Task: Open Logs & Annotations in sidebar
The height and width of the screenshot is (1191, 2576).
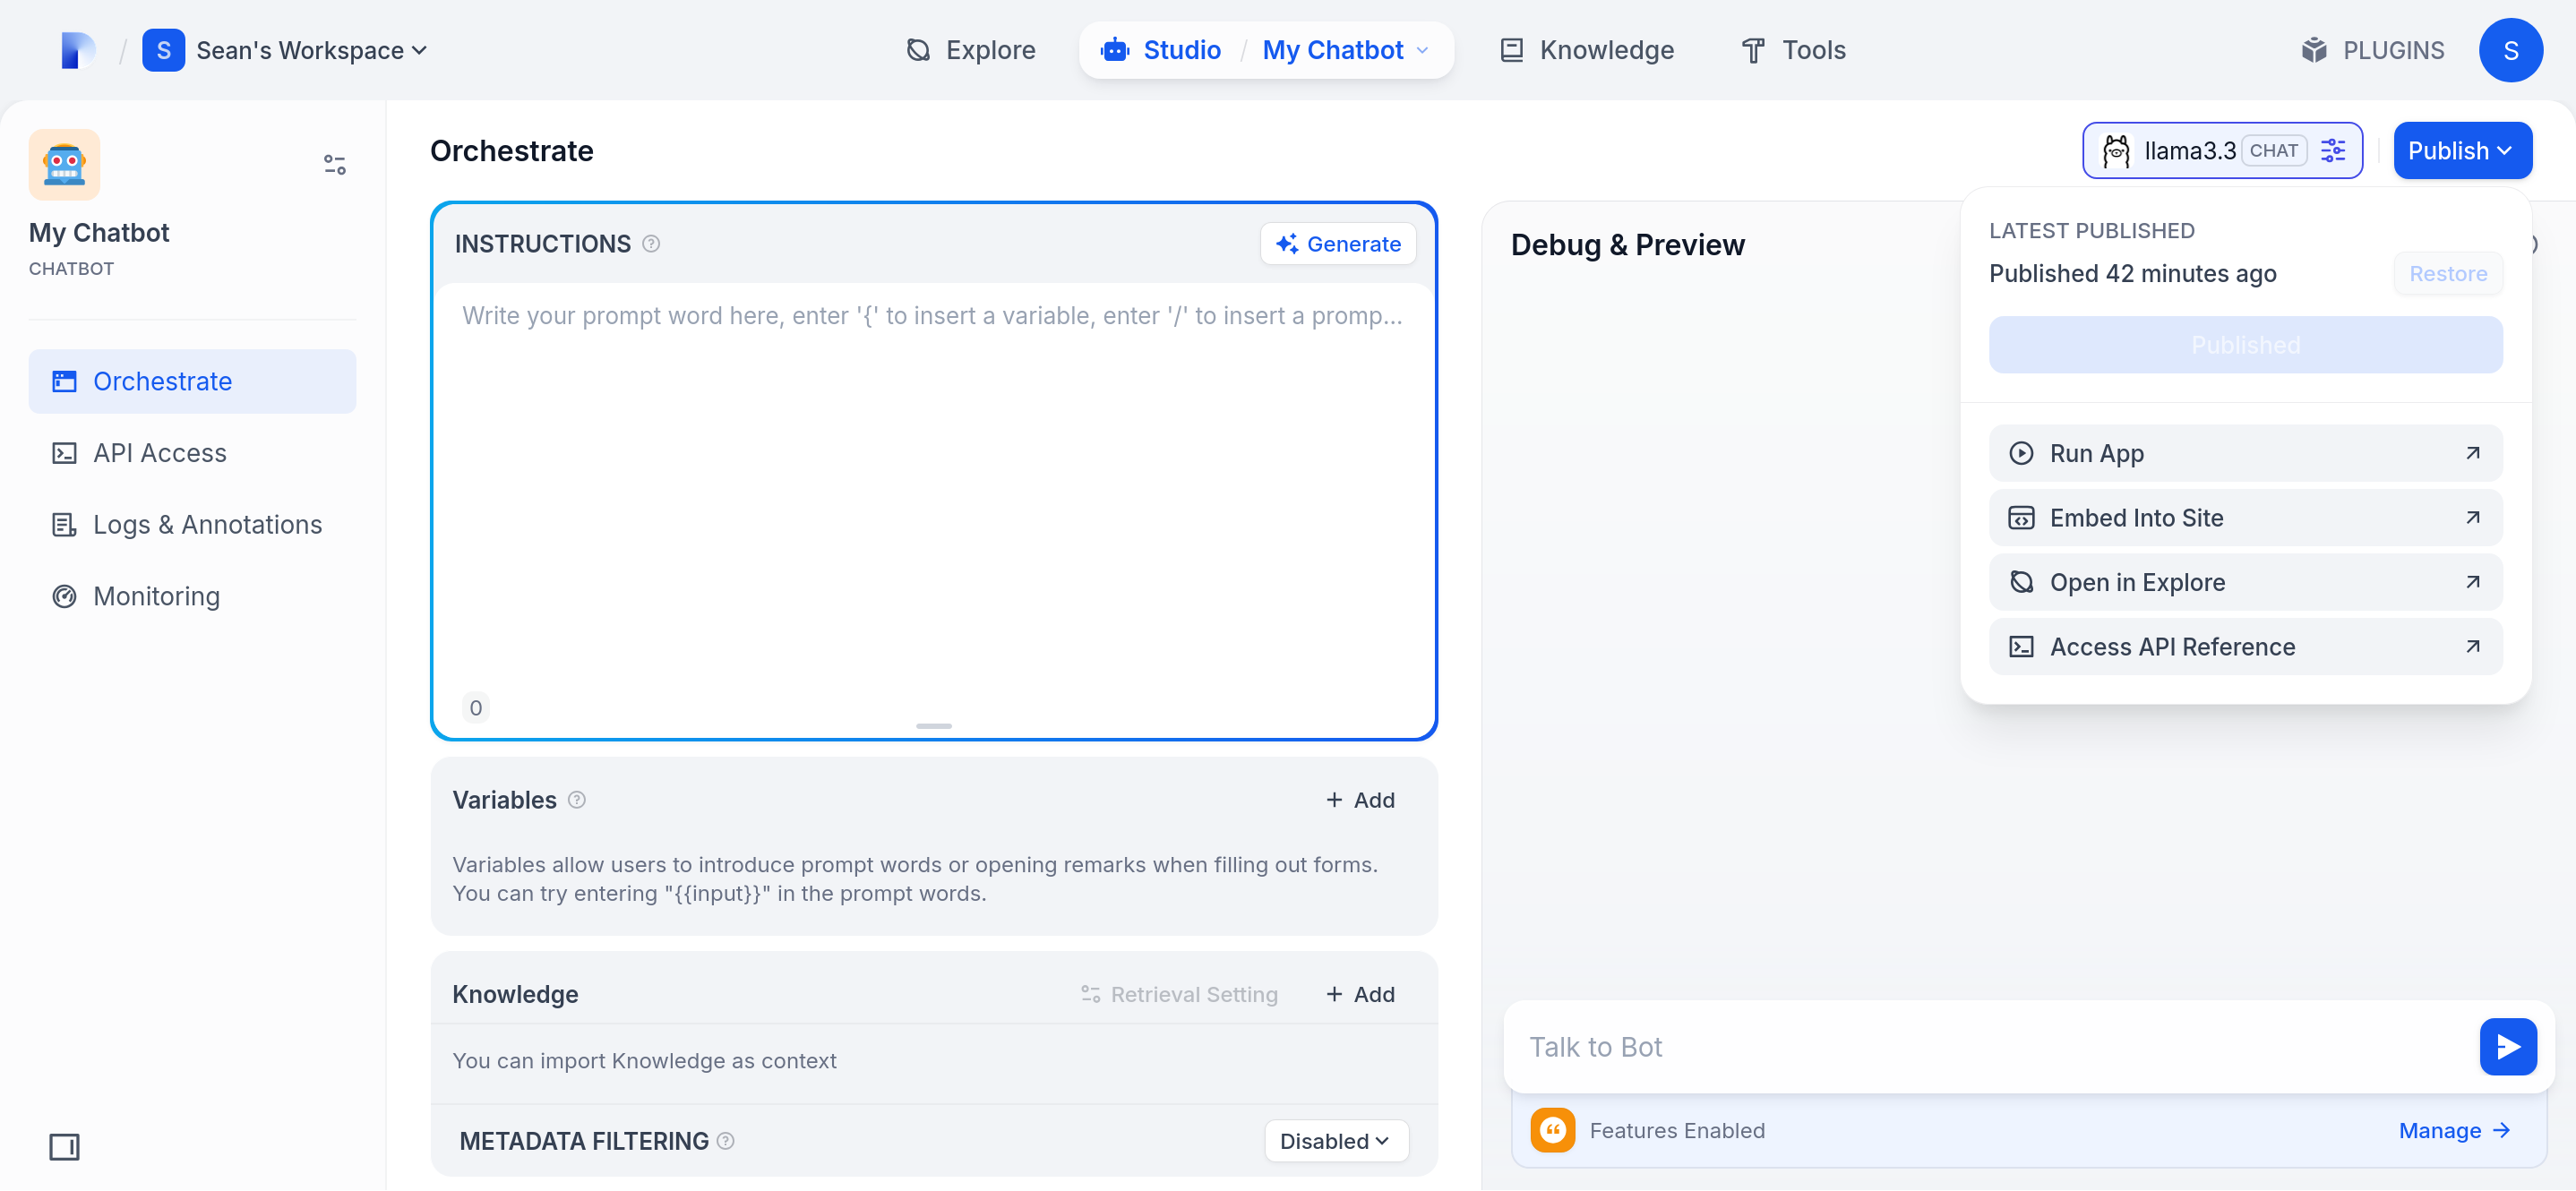Action: pos(207,524)
